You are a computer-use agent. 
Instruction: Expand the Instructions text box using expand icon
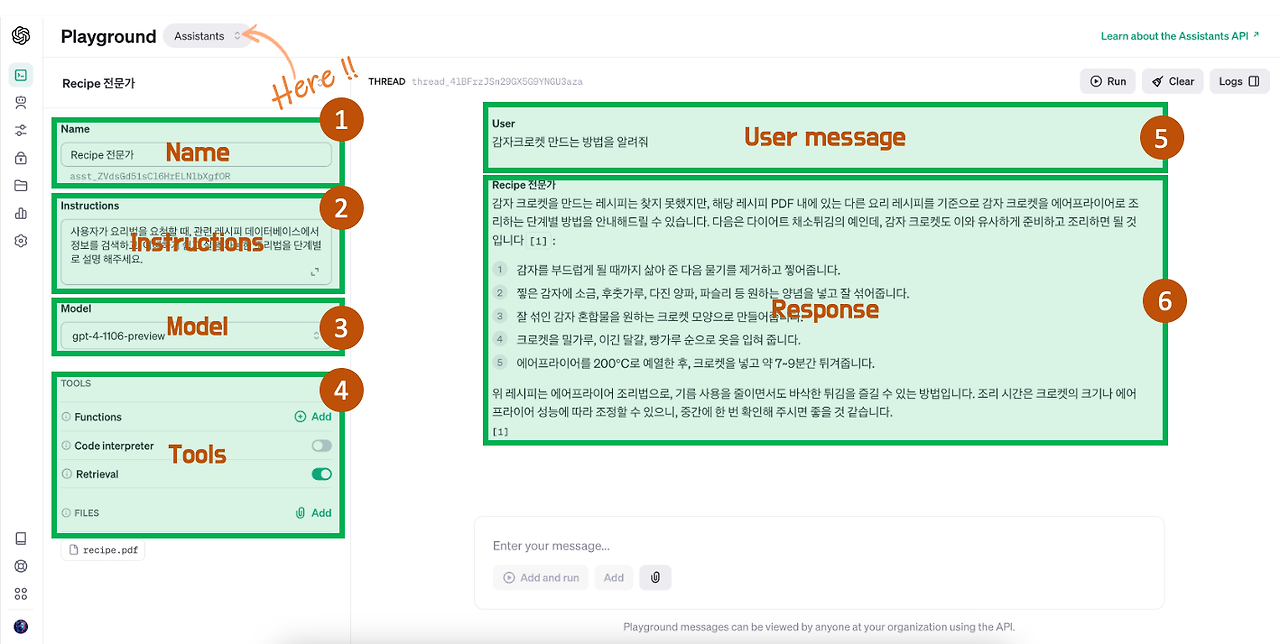315,272
